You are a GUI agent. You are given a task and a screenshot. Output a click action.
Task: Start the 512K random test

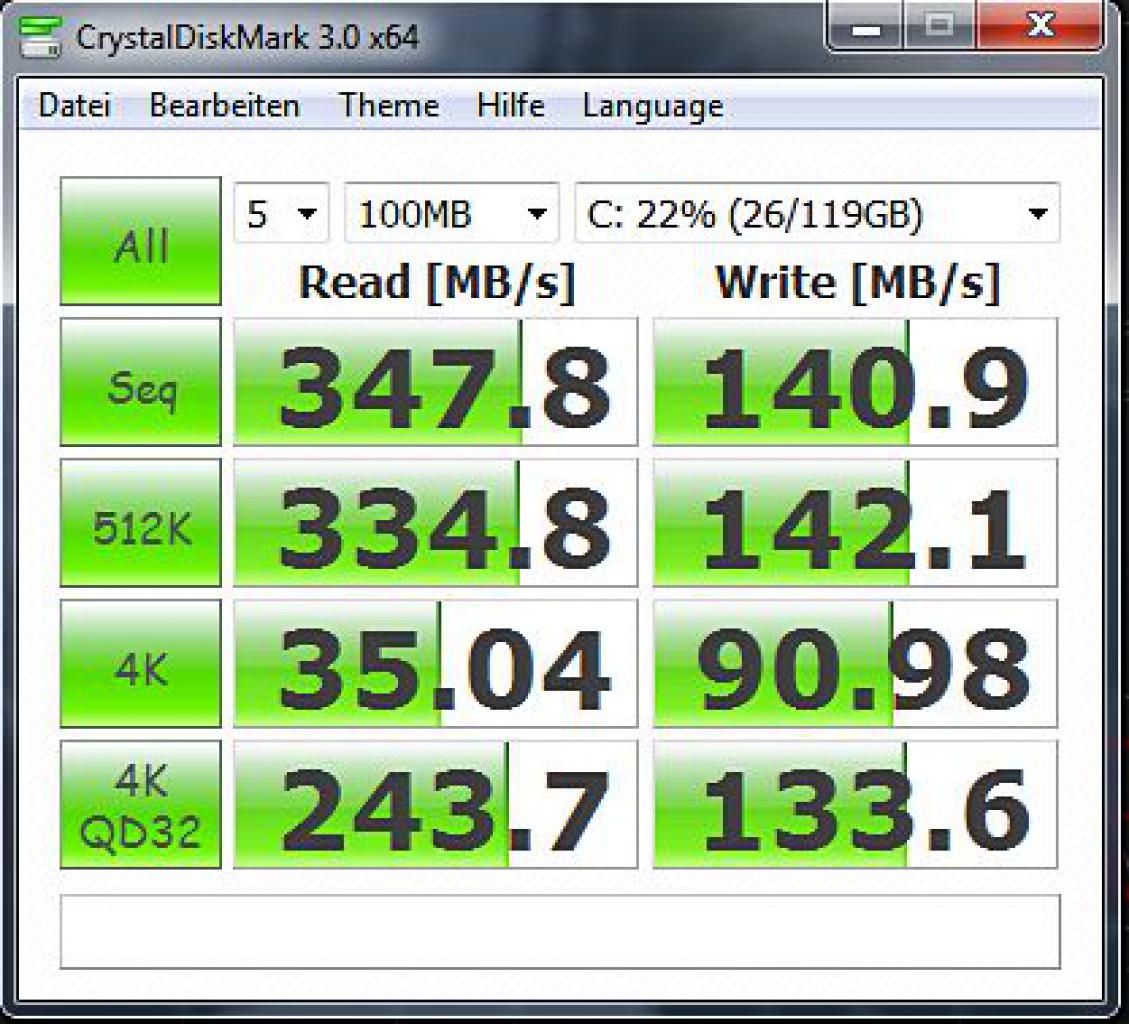click(x=140, y=523)
